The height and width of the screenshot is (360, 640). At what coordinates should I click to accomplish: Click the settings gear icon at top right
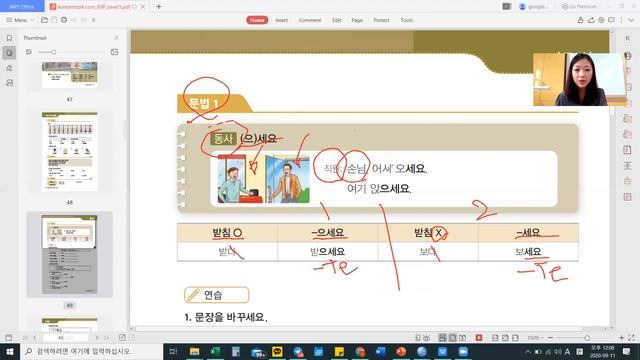[x=601, y=20]
